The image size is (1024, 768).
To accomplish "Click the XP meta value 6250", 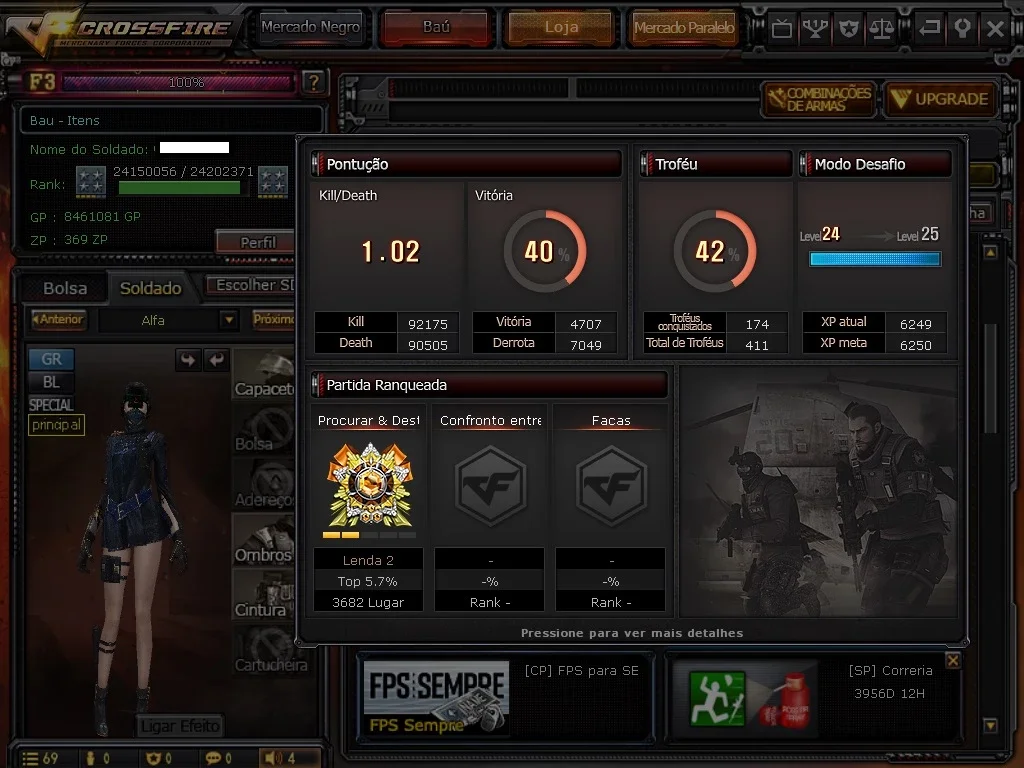I will pos(916,345).
